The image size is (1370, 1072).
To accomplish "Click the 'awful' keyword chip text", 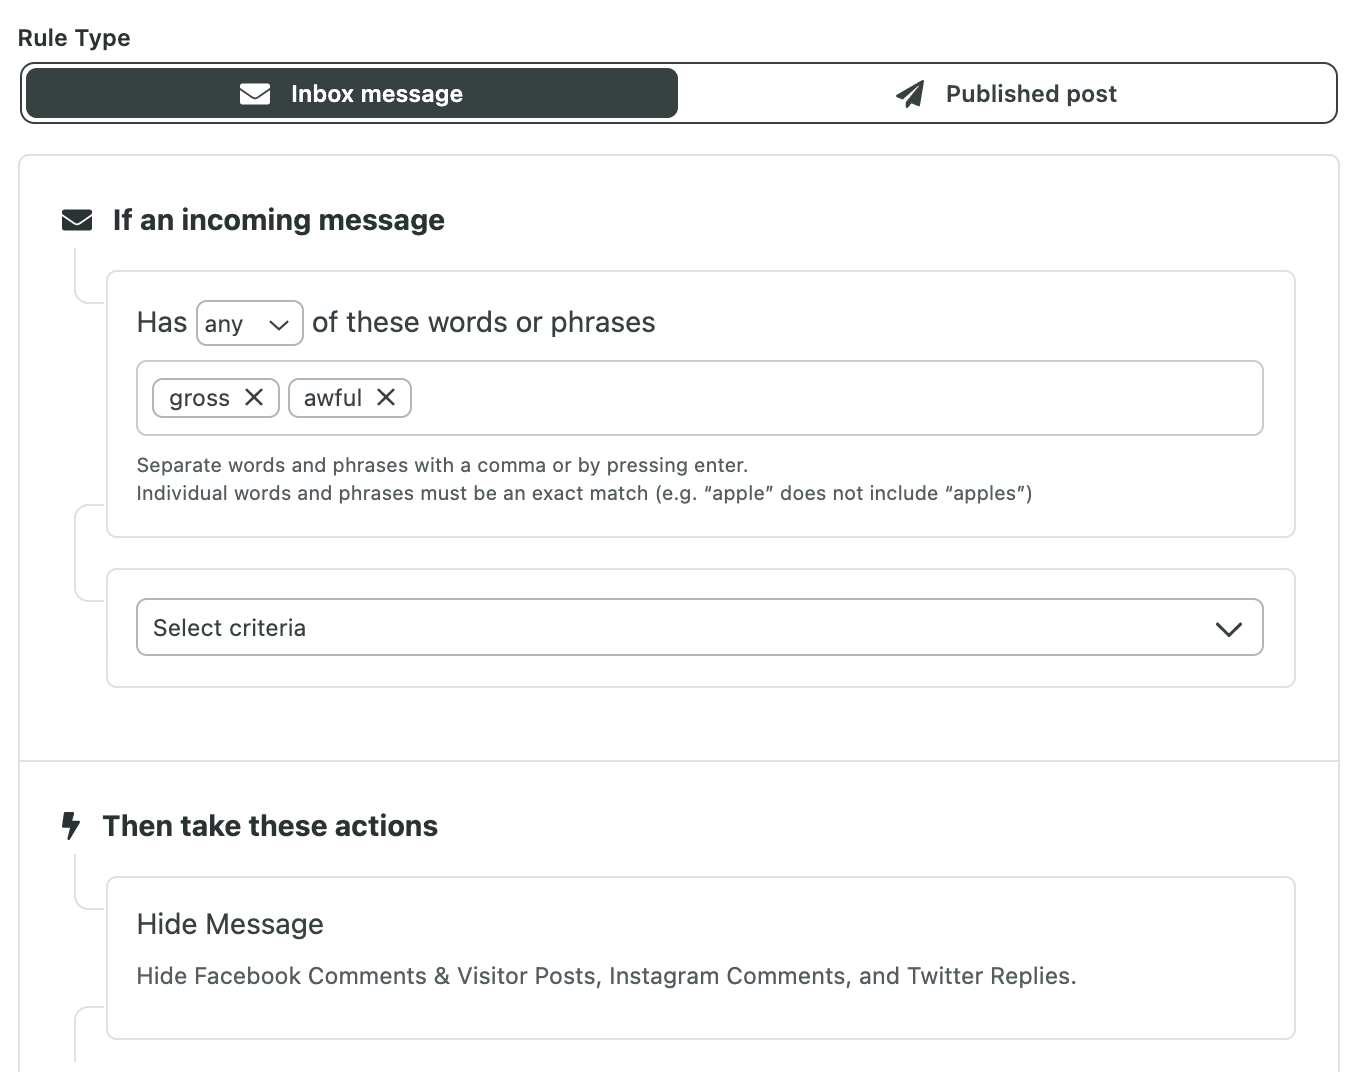I will (x=333, y=398).
